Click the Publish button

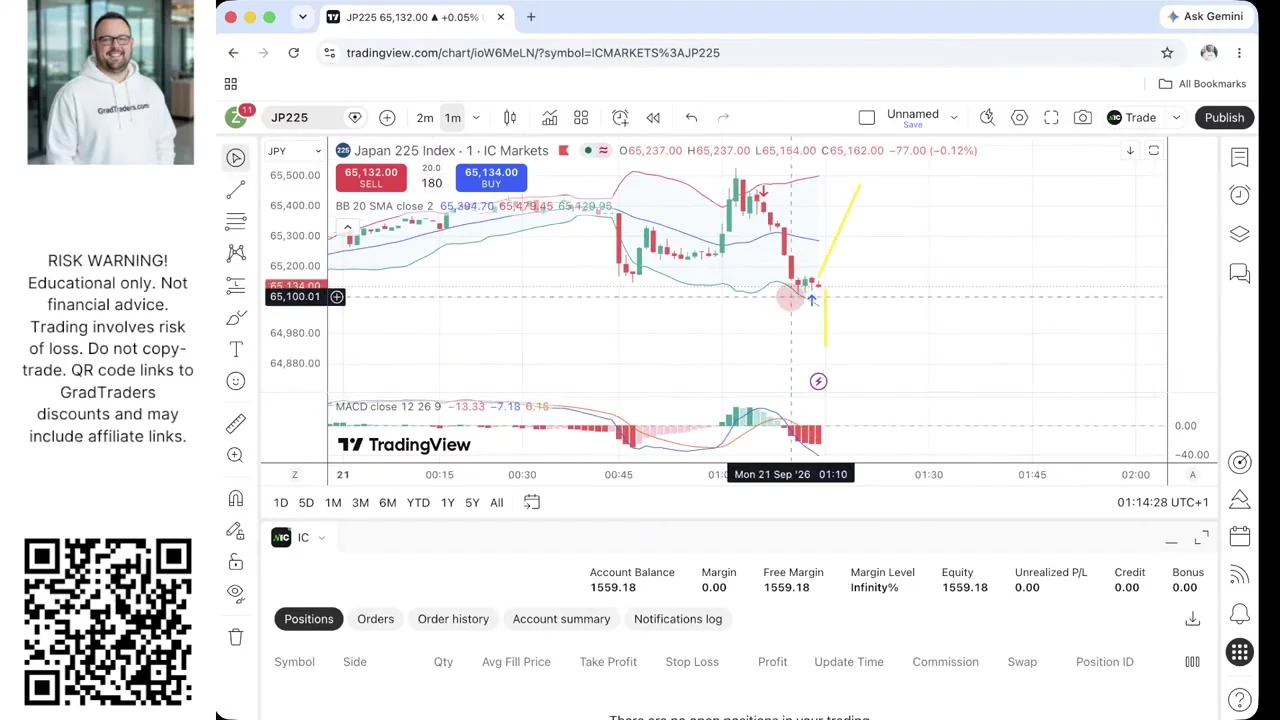(1224, 118)
